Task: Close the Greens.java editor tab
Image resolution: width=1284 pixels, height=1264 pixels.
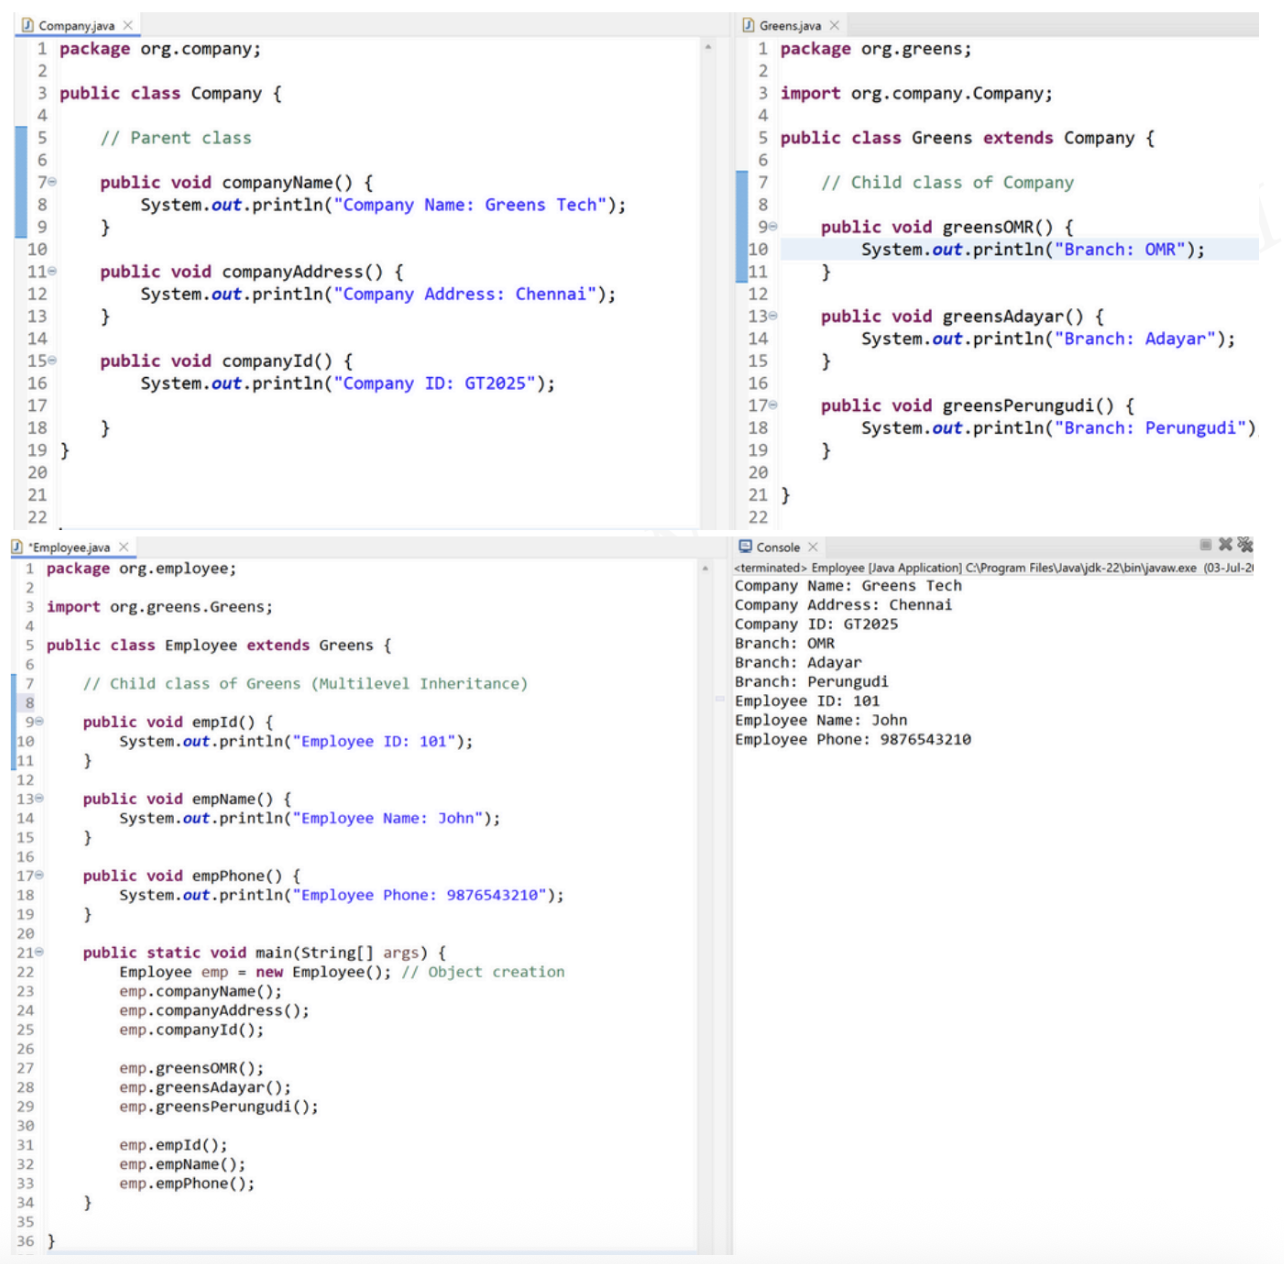Action: coord(834,25)
